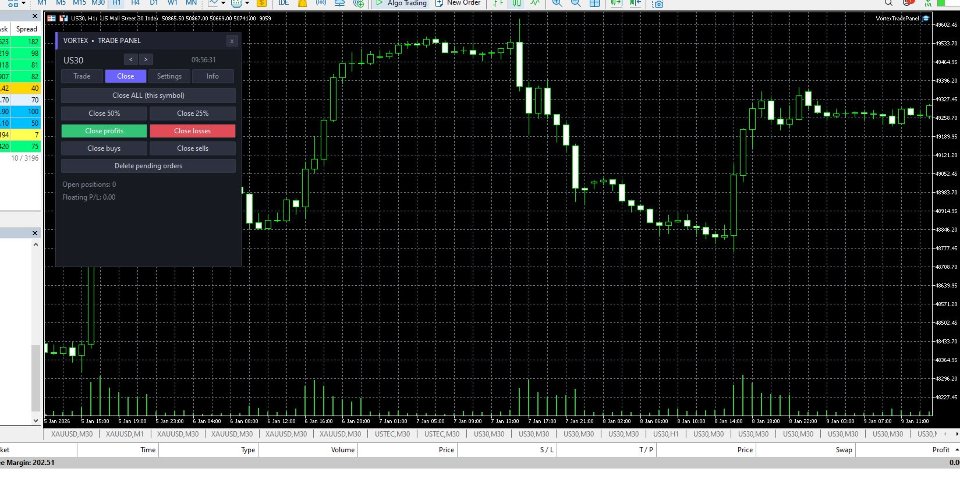Click the green Close profits button

point(104,131)
